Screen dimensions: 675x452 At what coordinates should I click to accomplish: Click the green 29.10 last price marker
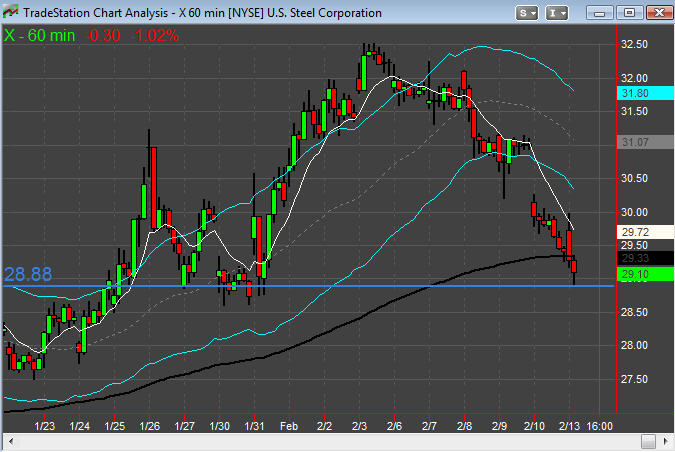pos(645,274)
